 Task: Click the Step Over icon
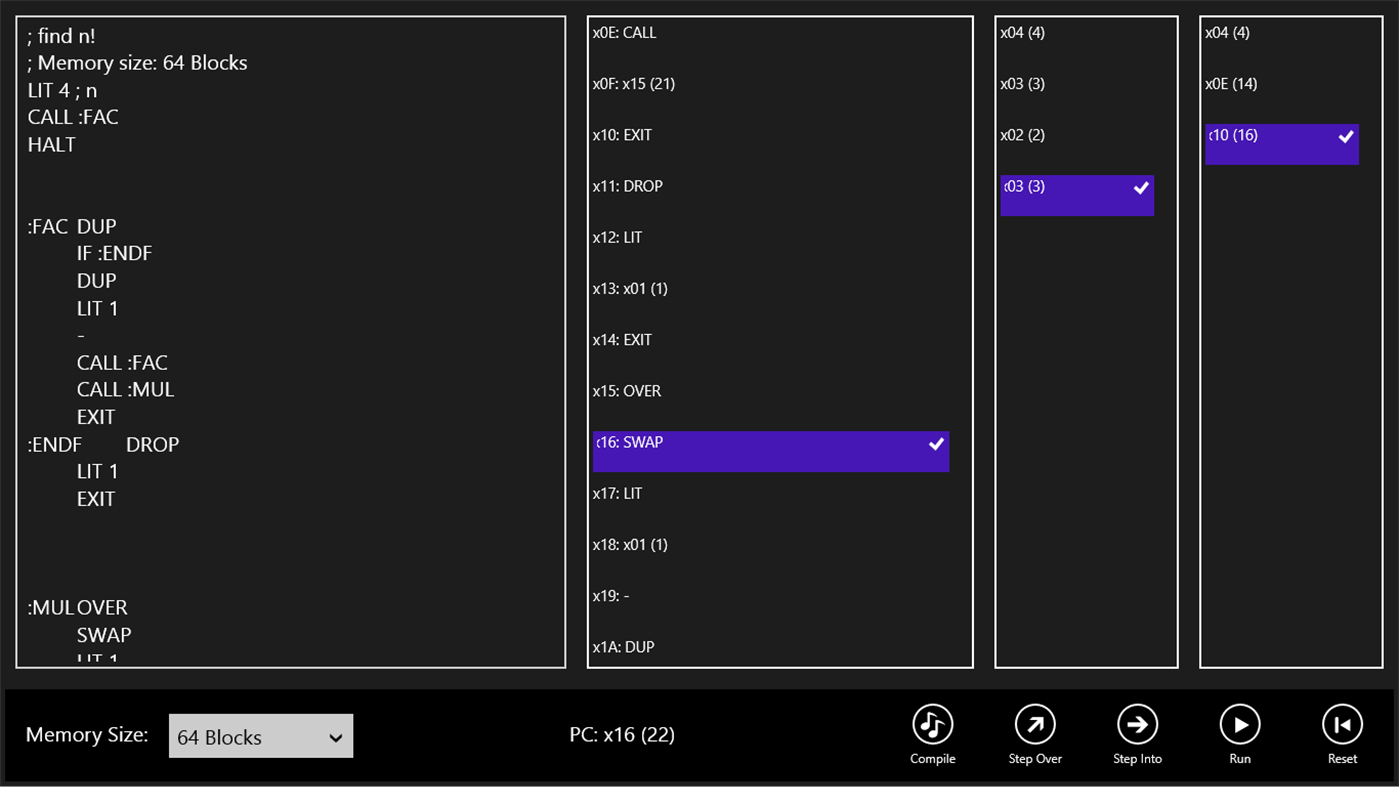click(1035, 724)
